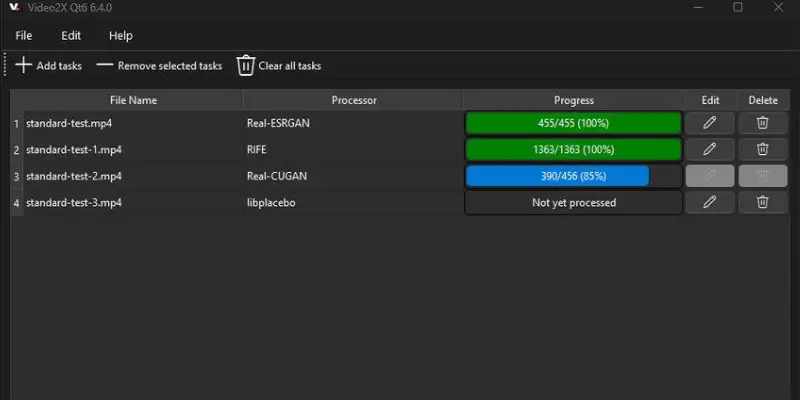Edit the standard-test.mp4 task via its pencil icon
The width and height of the screenshot is (800, 400).
pos(709,123)
